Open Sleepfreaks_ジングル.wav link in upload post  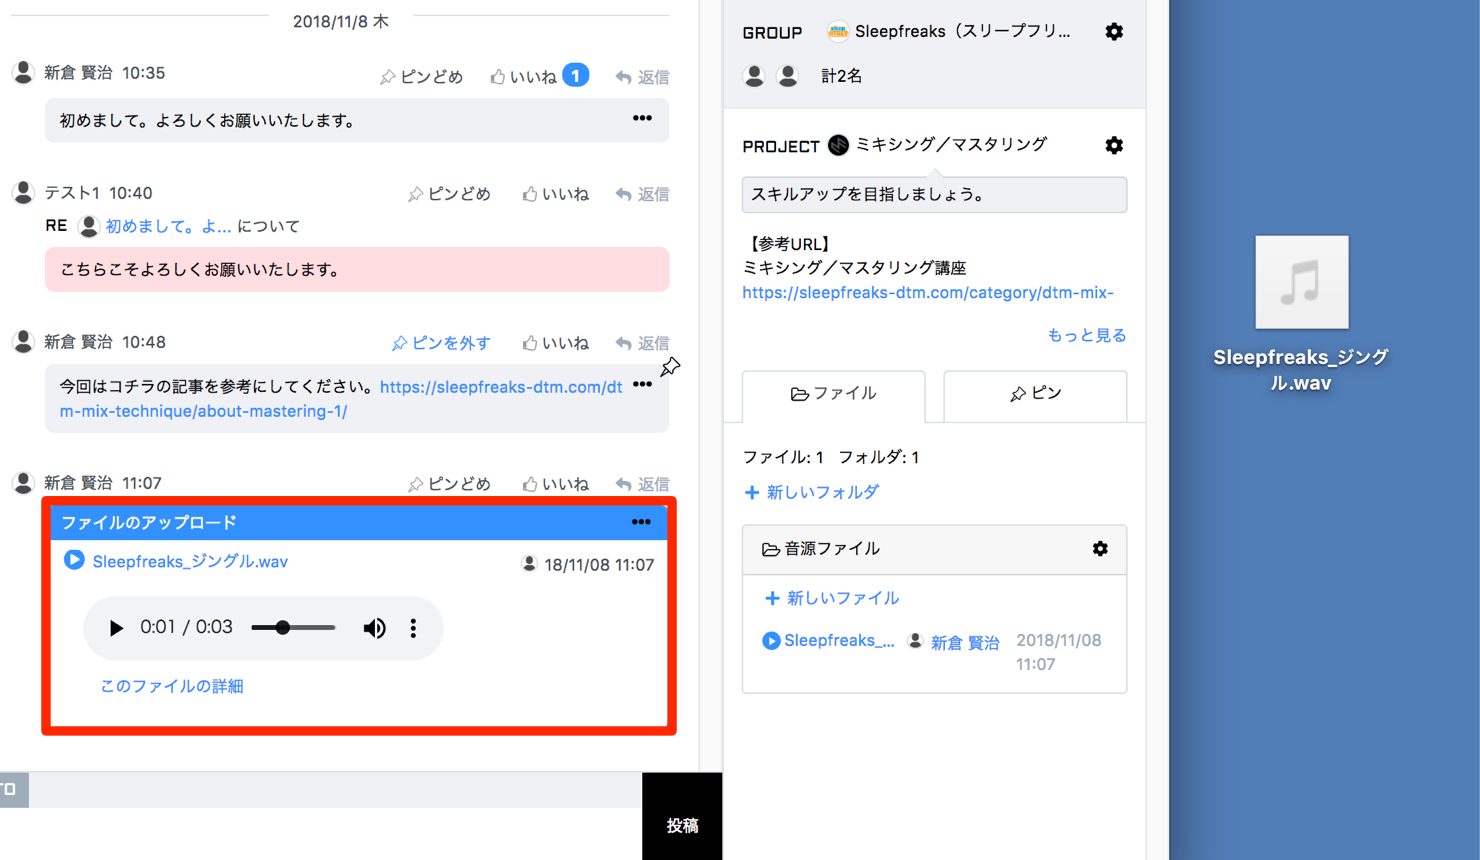[x=190, y=562]
